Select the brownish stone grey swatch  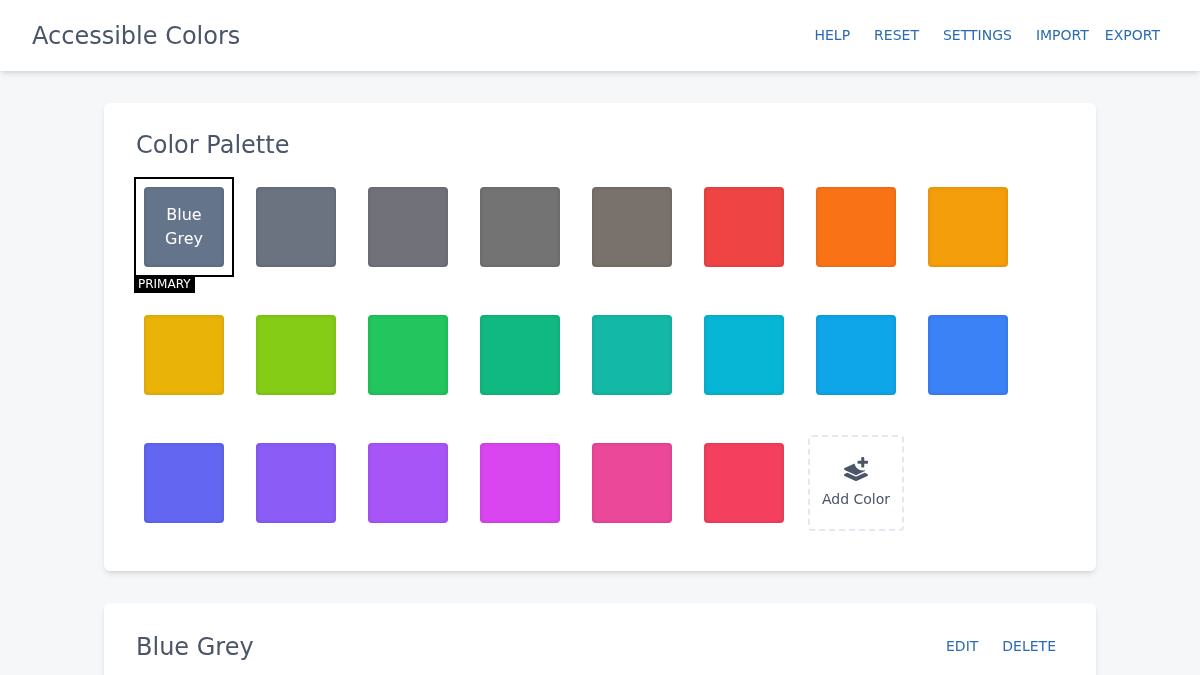632,227
